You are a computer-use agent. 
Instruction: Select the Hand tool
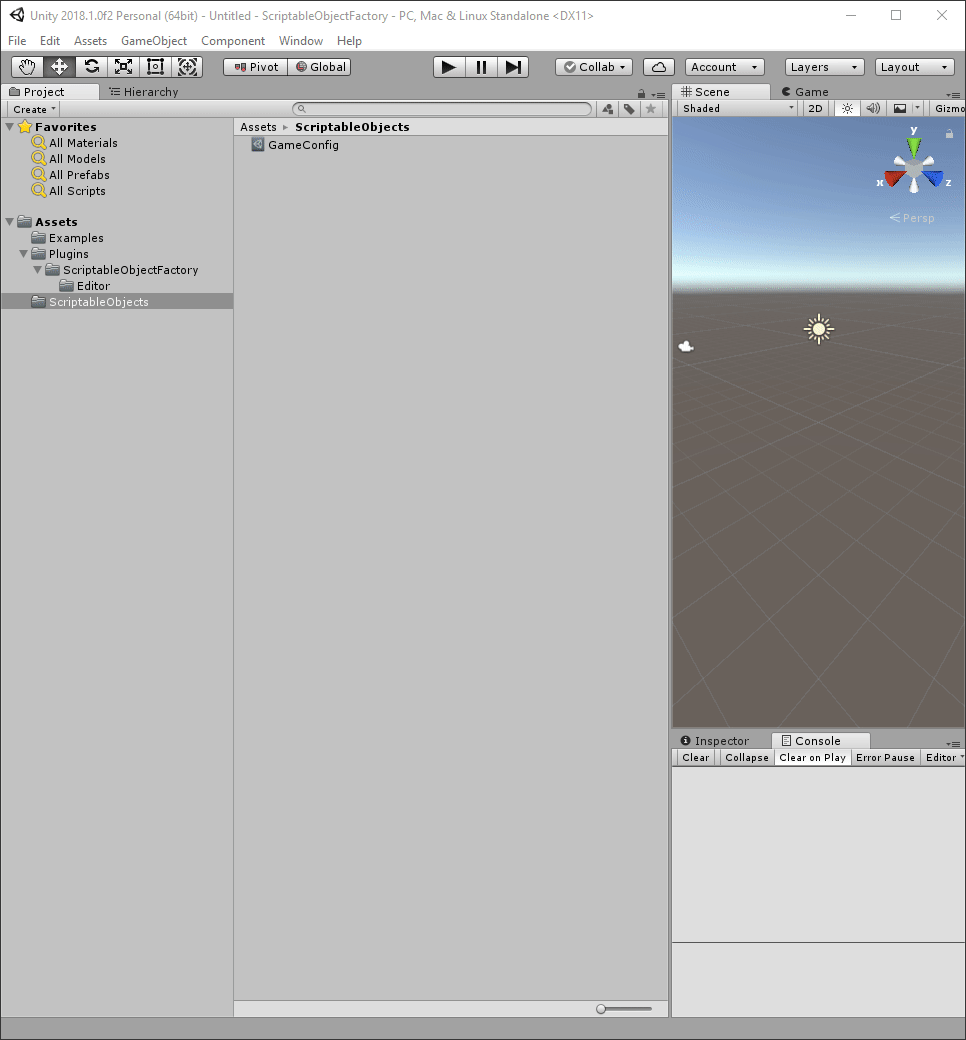click(27, 67)
